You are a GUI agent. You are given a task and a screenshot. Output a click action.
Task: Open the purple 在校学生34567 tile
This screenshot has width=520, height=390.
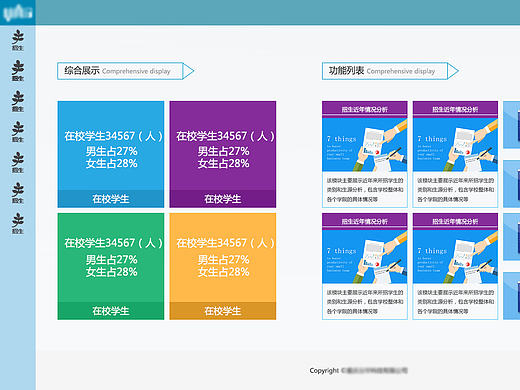click(223, 154)
